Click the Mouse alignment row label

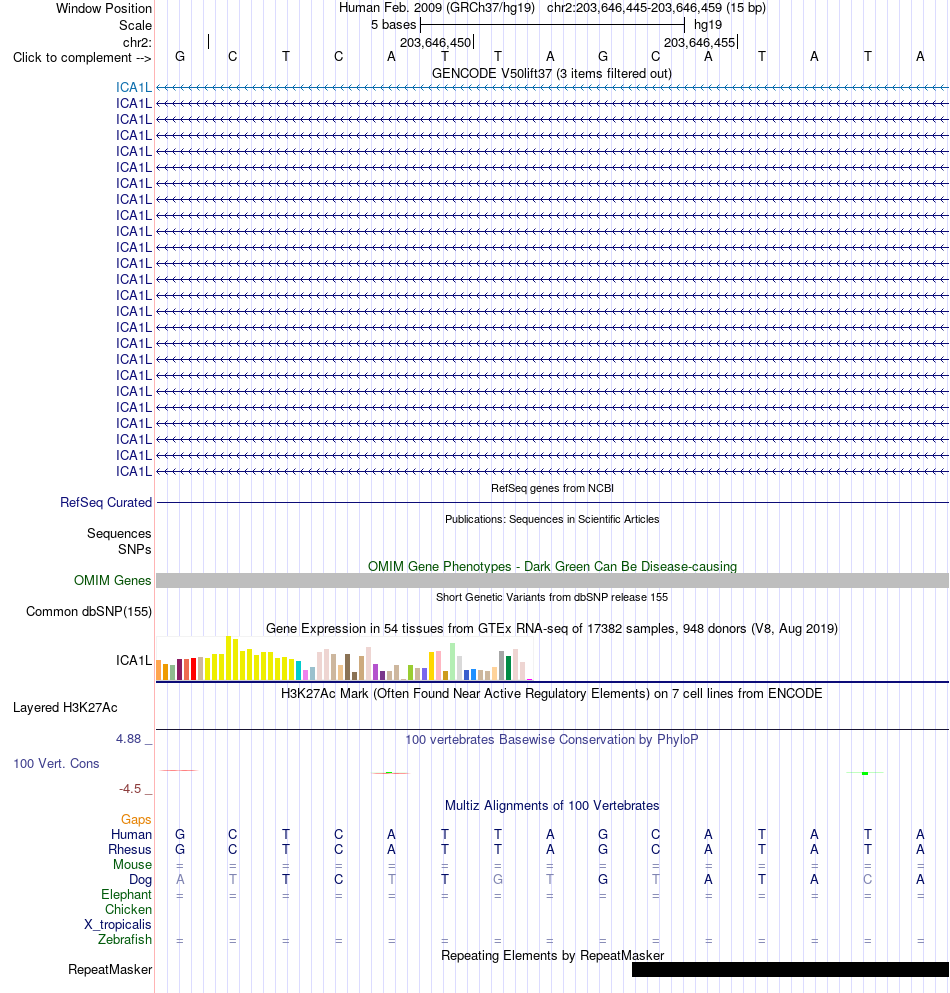[x=132, y=864]
